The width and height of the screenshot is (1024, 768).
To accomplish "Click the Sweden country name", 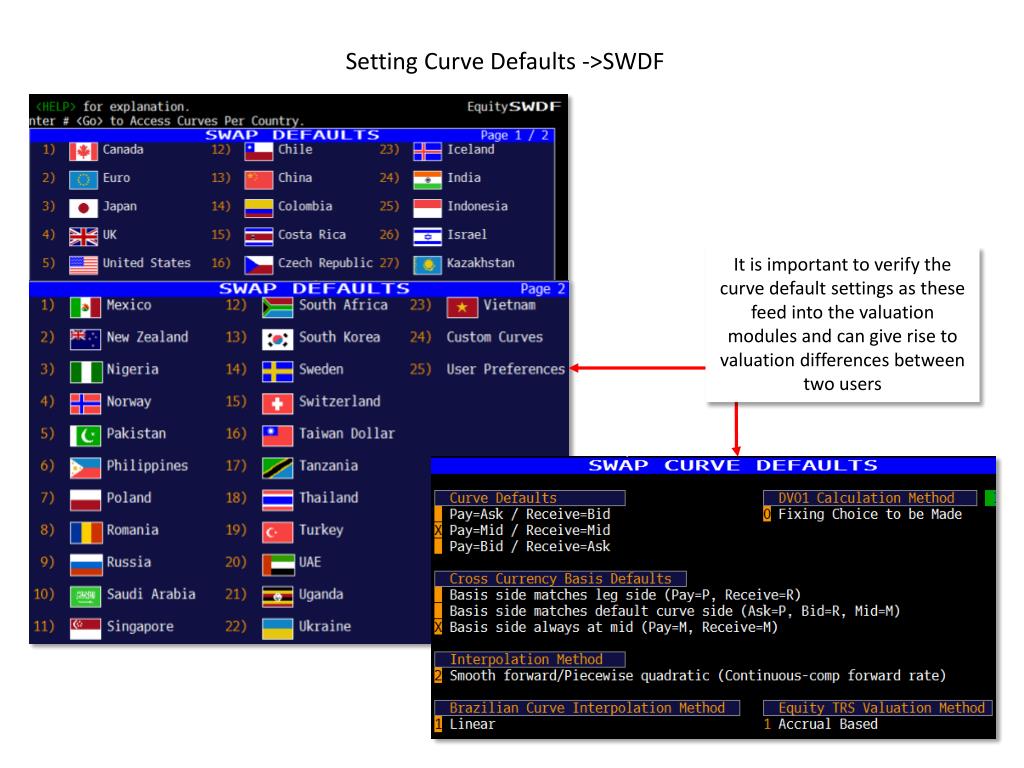I will pos(321,370).
